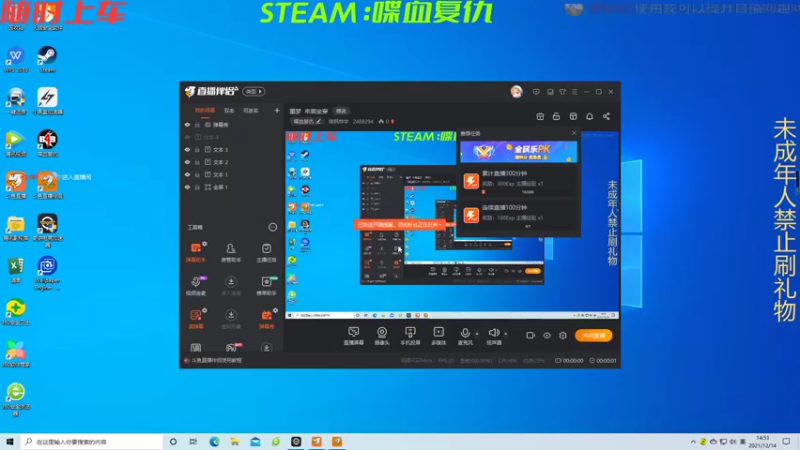Toggle lock on the 全屏 1 layer
Viewport: 800px width, 450px height.
(x=197, y=187)
